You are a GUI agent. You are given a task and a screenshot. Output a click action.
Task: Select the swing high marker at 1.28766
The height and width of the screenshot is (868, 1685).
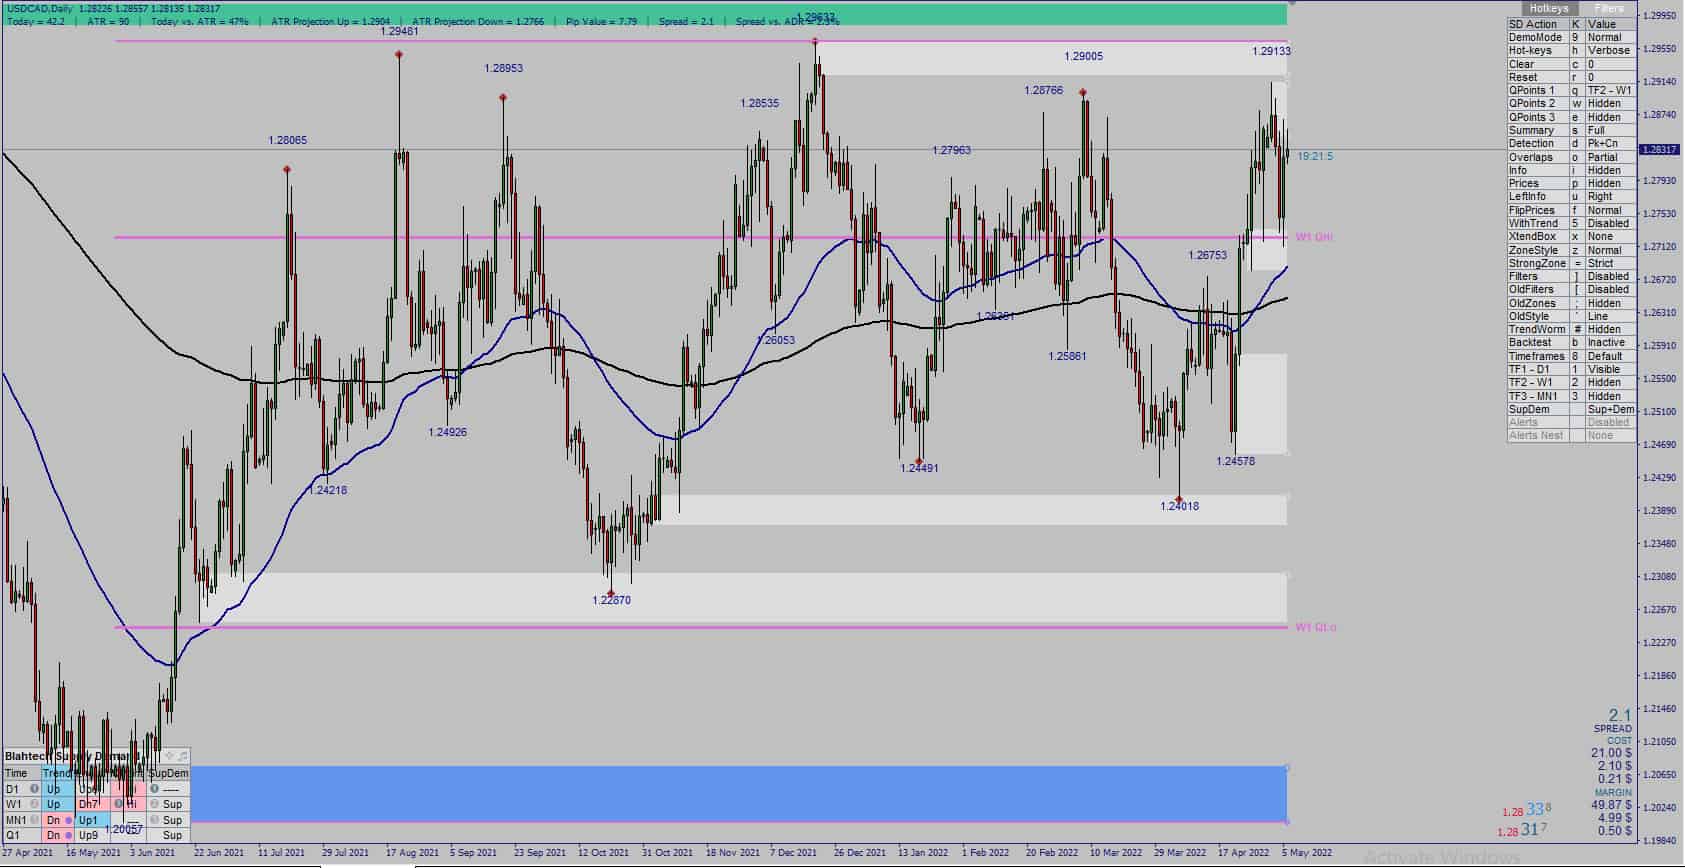click(1083, 93)
